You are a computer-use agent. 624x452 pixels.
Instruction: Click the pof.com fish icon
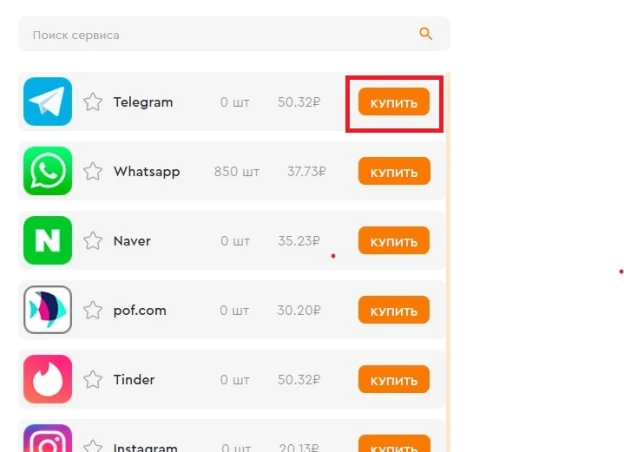pos(48,310)
